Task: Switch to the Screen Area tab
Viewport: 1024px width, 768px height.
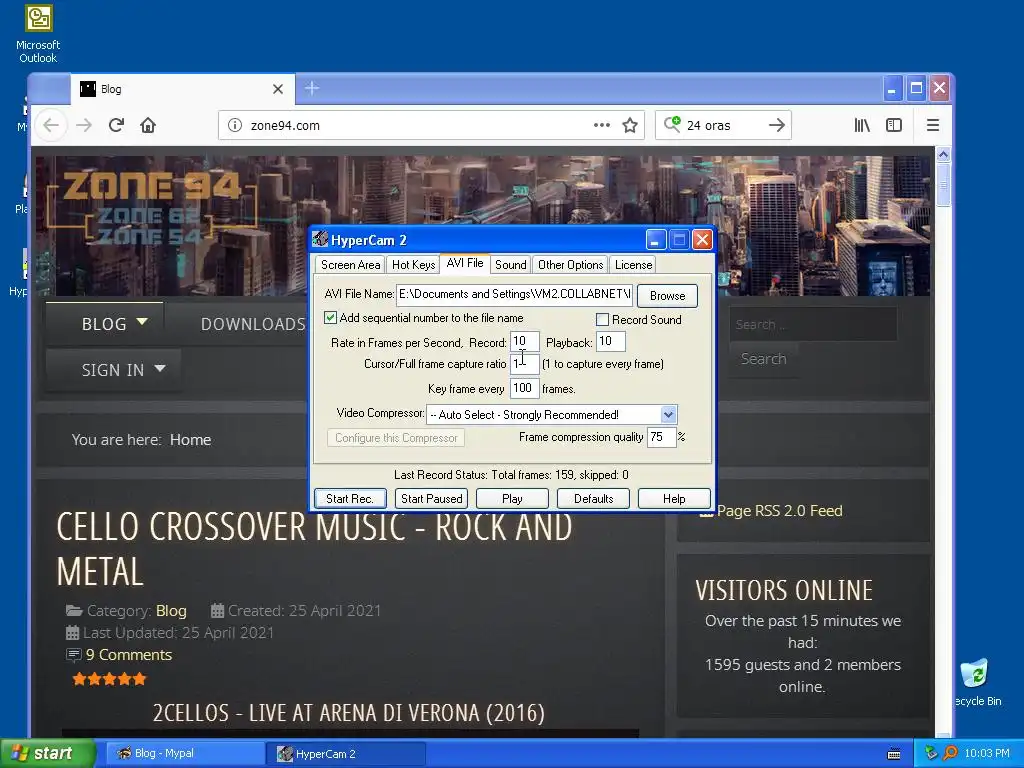Action: [x=350, y=264]
